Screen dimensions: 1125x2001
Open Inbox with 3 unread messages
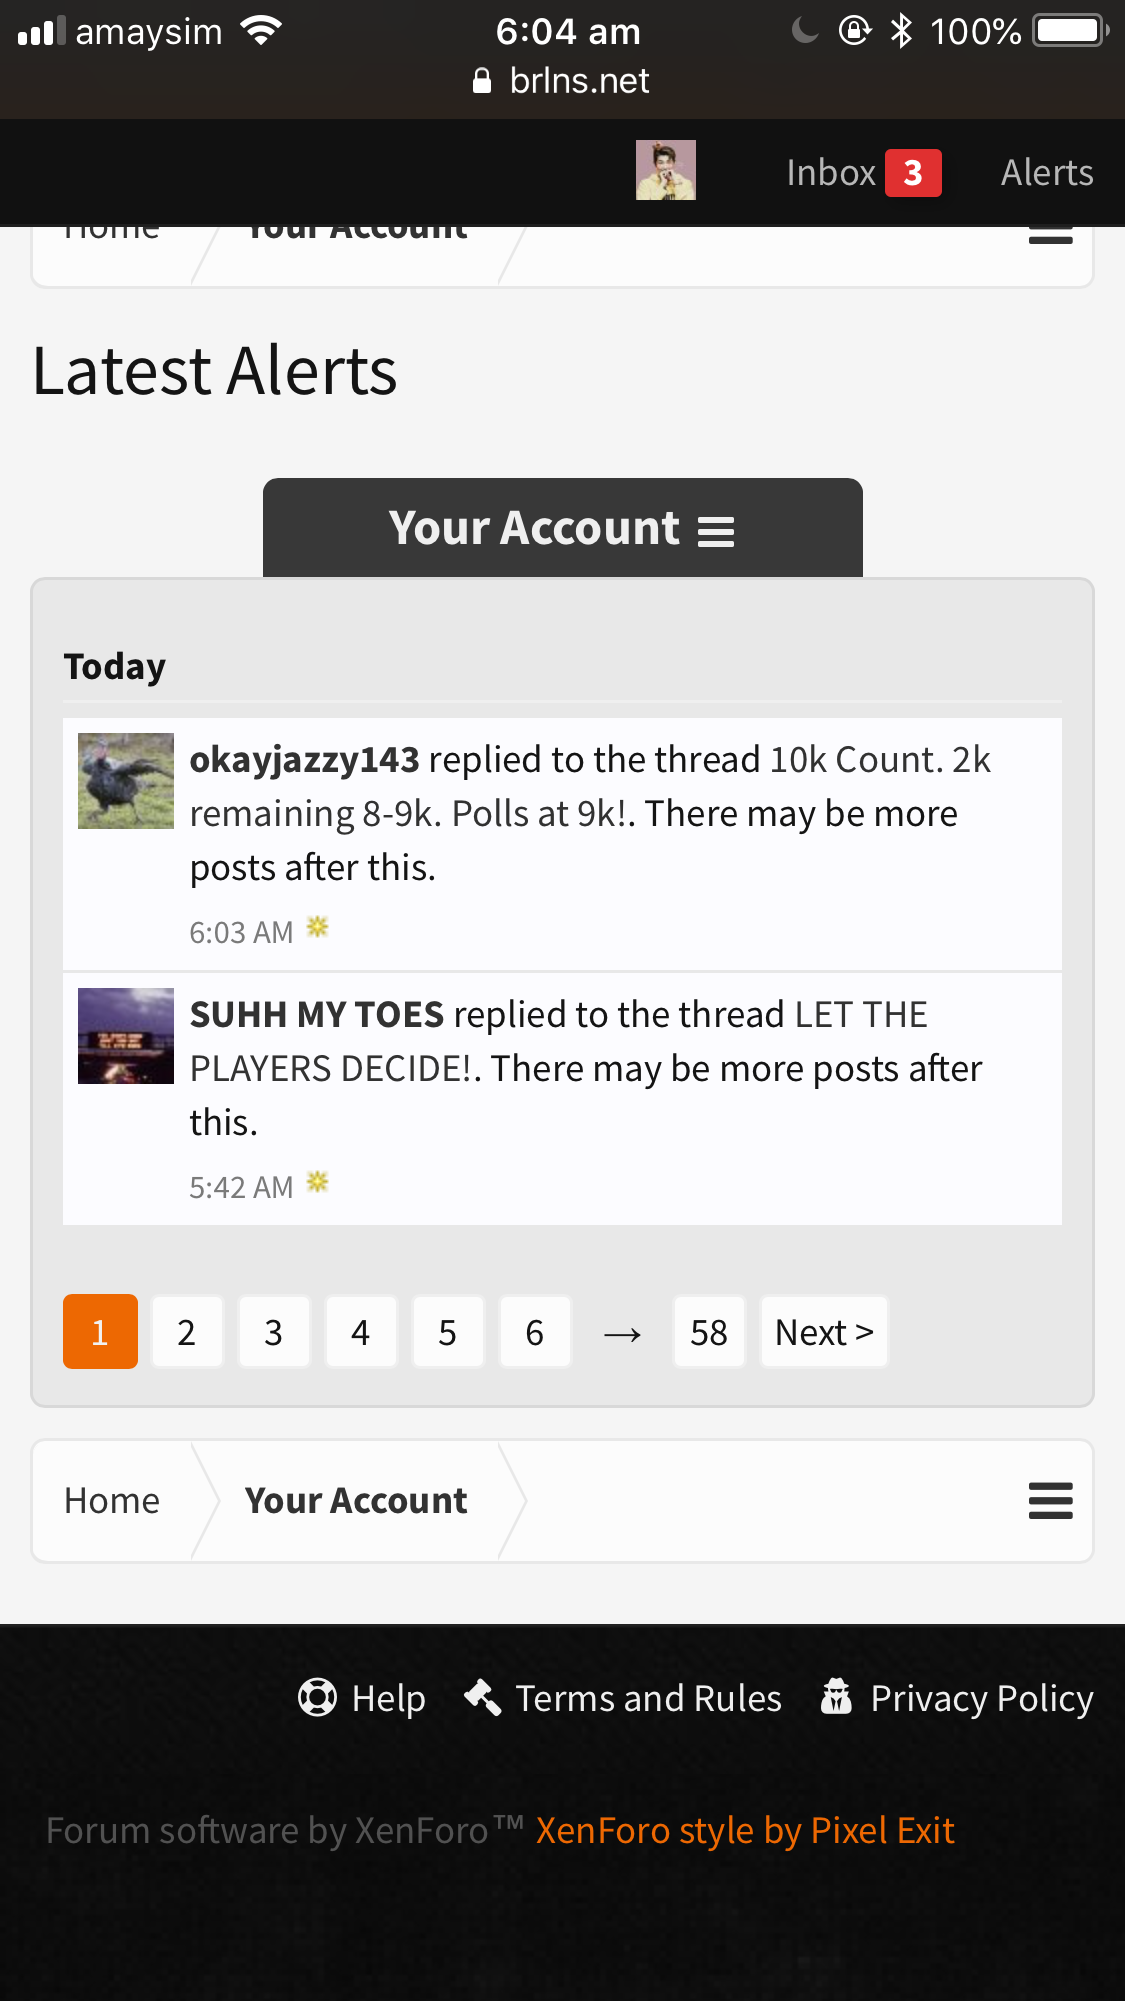(863, 173)
